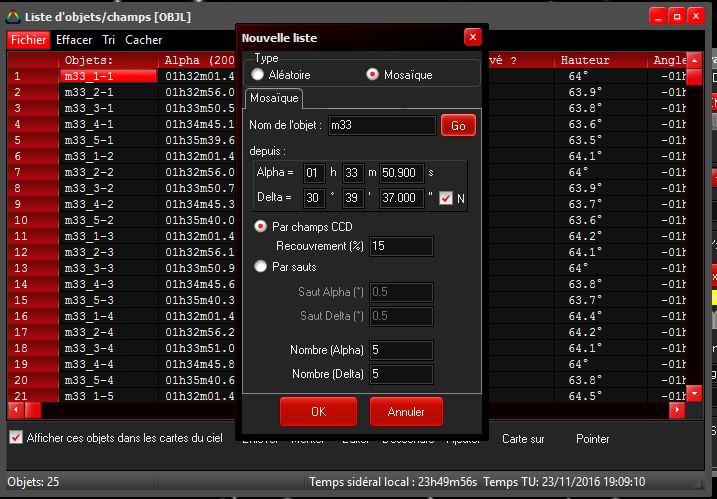Close the Nouvelle liste dialog
Viewport: 717px width, 499px height.
472,37
